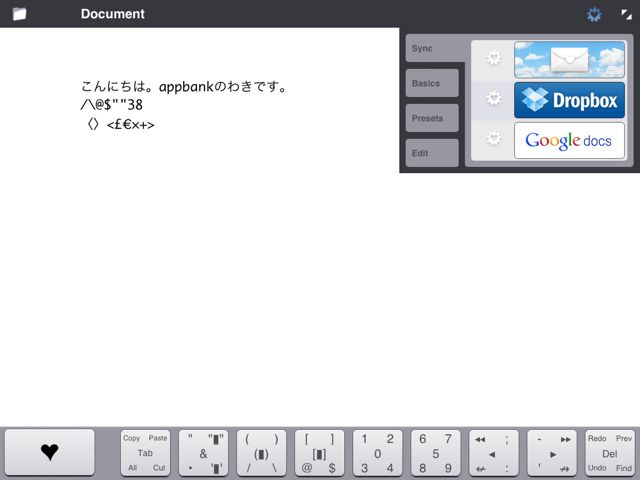
Task: Tap the number key with 0 in center
Action: tap(377, 453)
